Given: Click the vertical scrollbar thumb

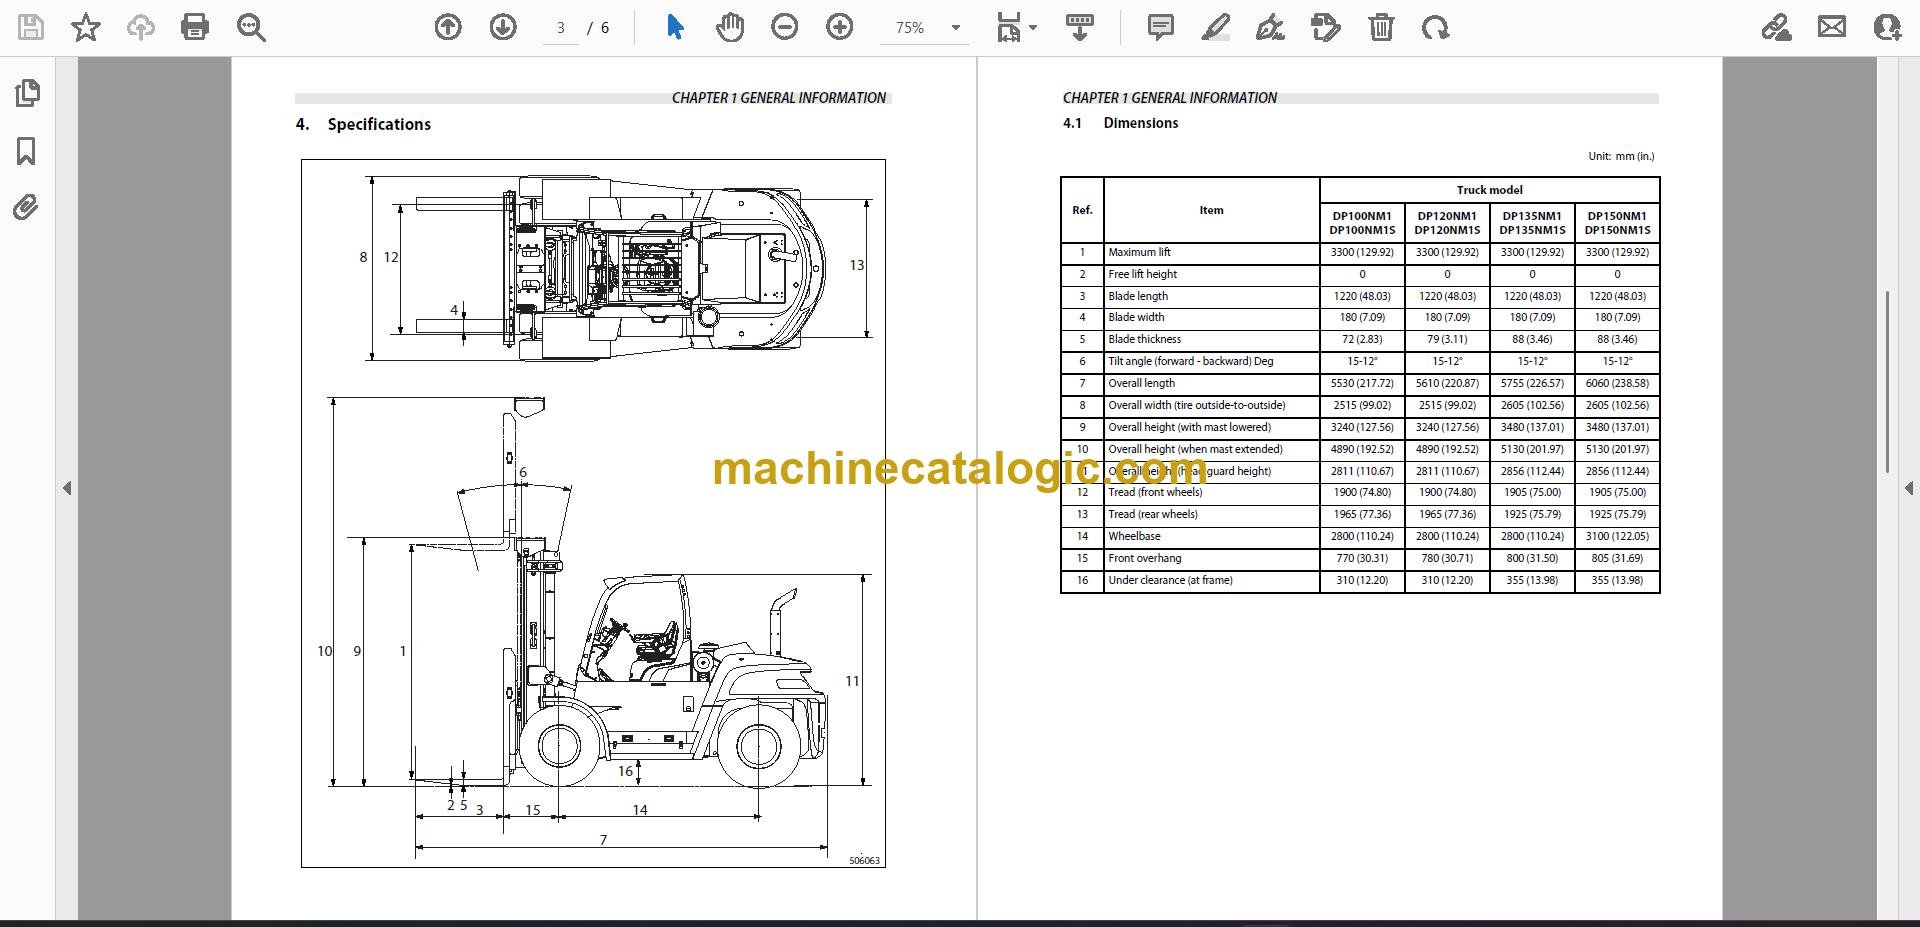Looking at the screenshot, I should tap(1887, 381).
